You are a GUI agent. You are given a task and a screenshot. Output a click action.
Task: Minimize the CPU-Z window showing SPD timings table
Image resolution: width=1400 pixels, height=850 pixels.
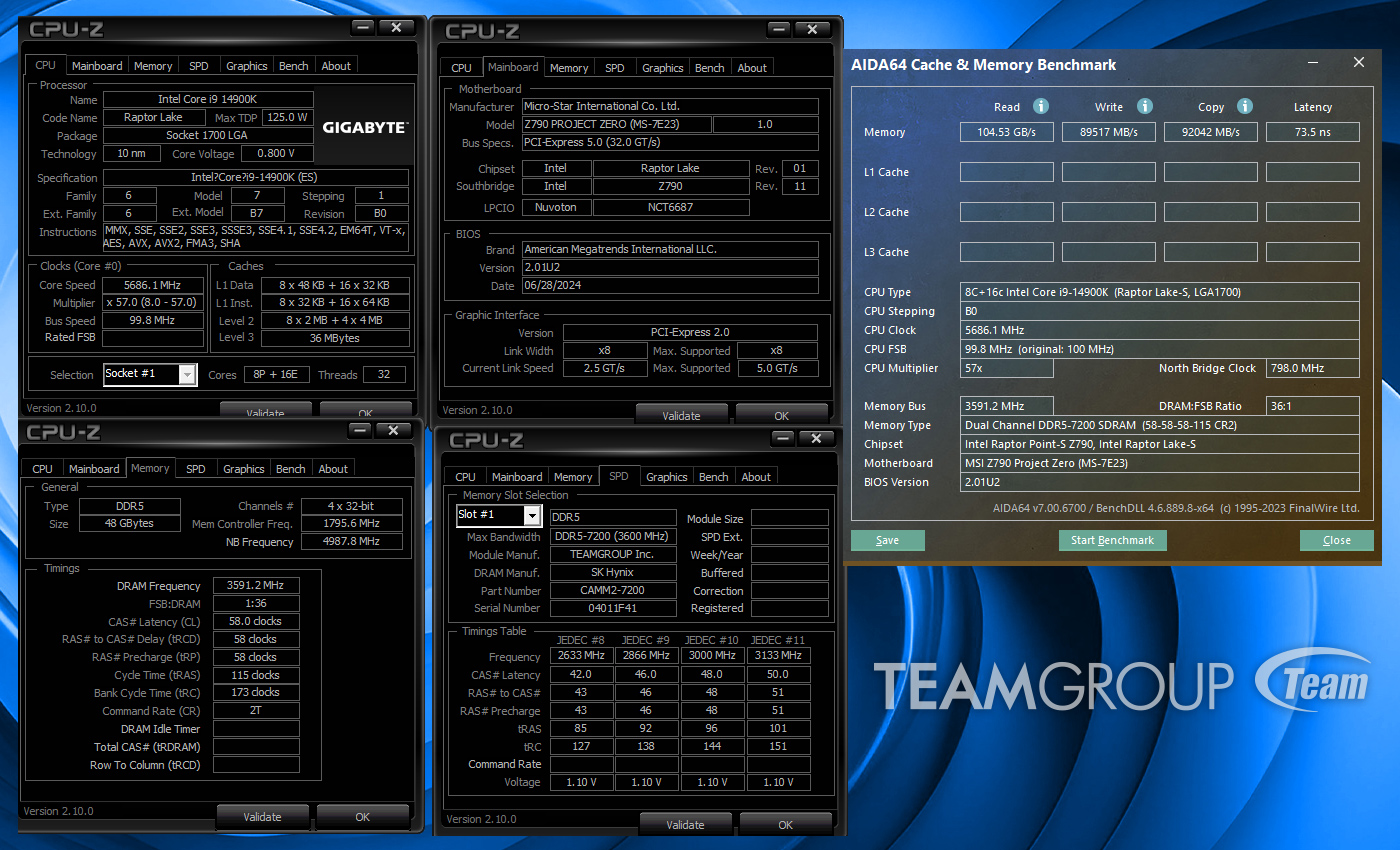coord(785,439)
